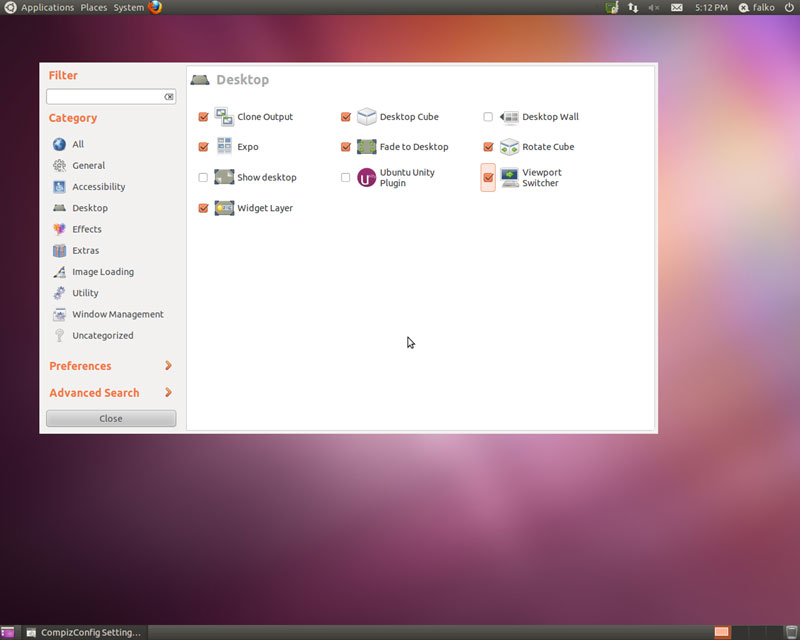Toggle the Viewport Switcher checkbox
The image size is (800, 640).
[488, 178]
